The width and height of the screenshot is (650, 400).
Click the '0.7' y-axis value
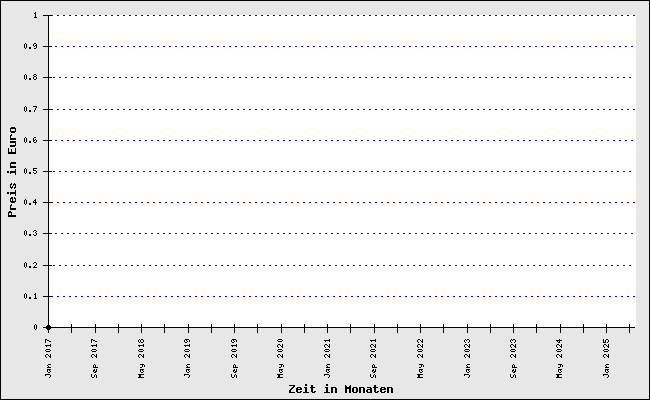[x=30, y=109]
